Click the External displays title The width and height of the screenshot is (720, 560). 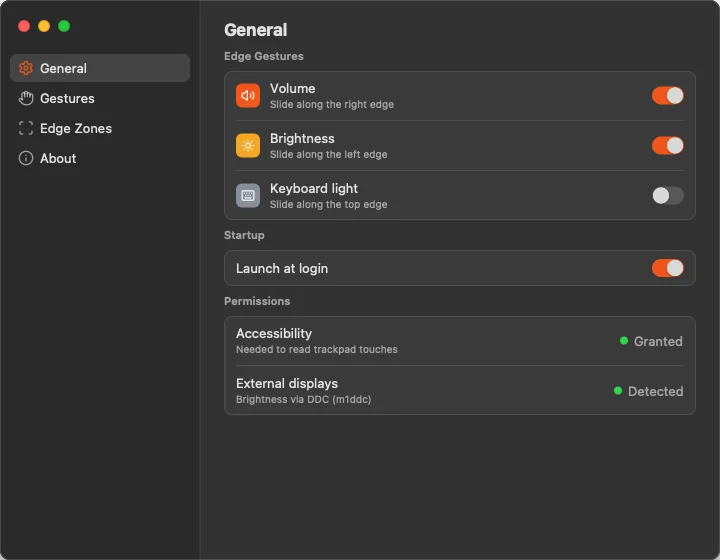287,383
